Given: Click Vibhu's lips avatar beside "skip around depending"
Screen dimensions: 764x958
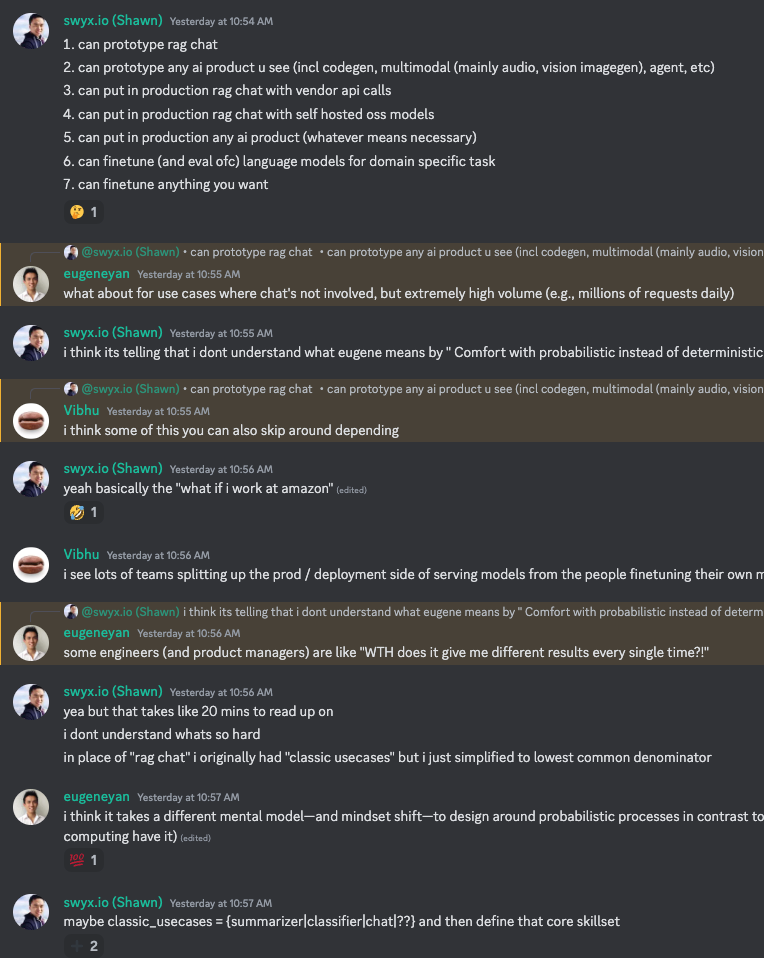Looking at the screenshot, I should point(31,420).
